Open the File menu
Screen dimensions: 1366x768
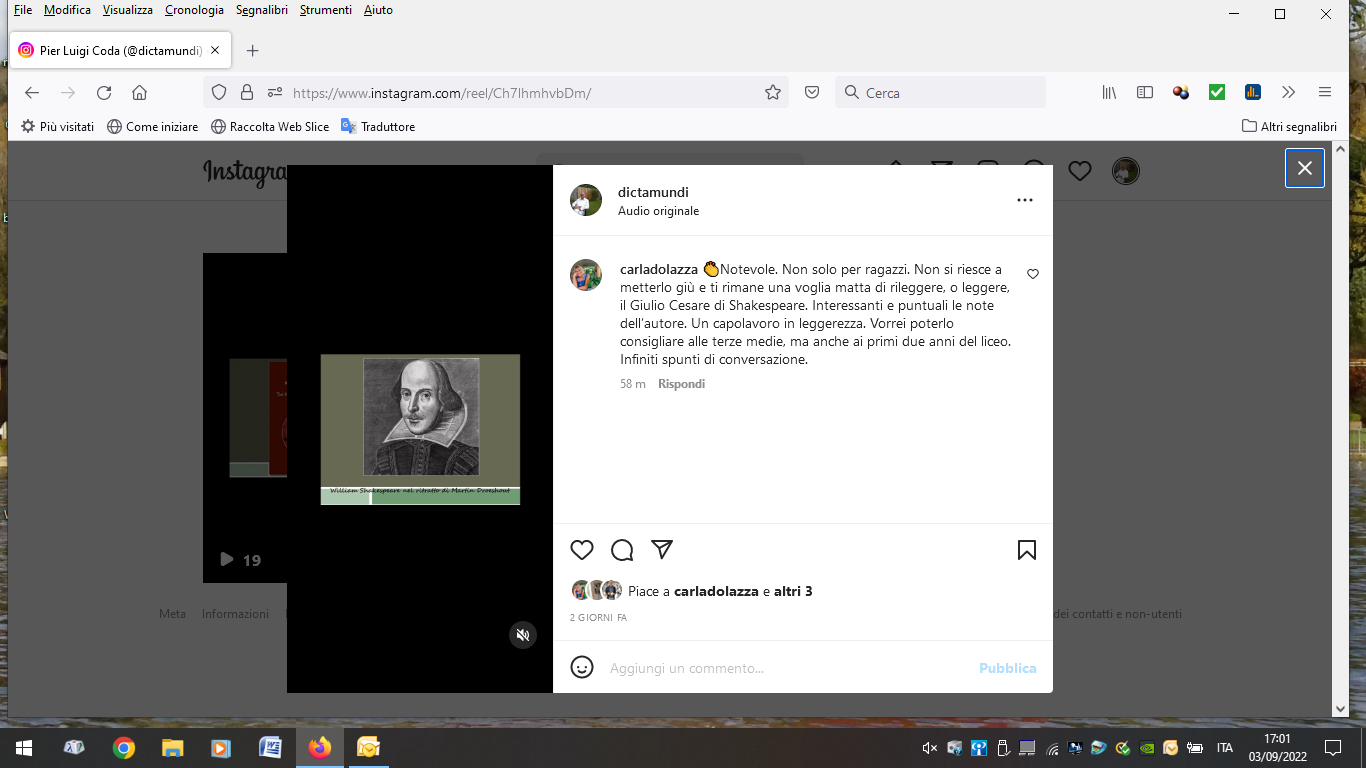(x=23, y=10)
